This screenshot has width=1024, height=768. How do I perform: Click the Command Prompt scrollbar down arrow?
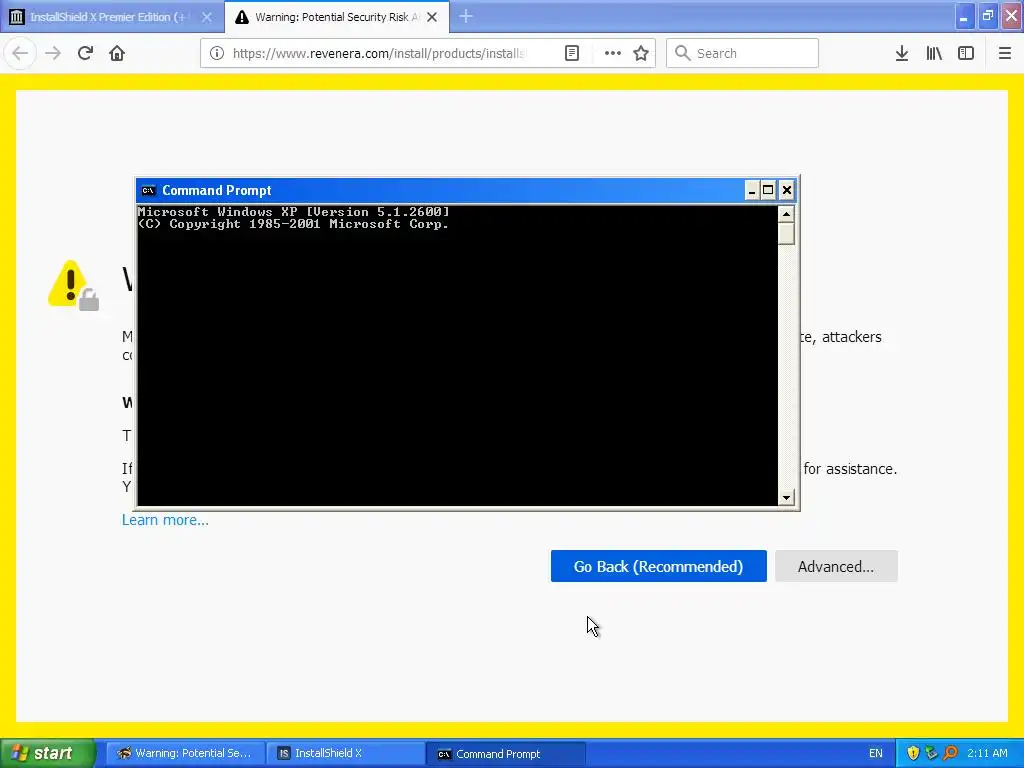point(786,498)
